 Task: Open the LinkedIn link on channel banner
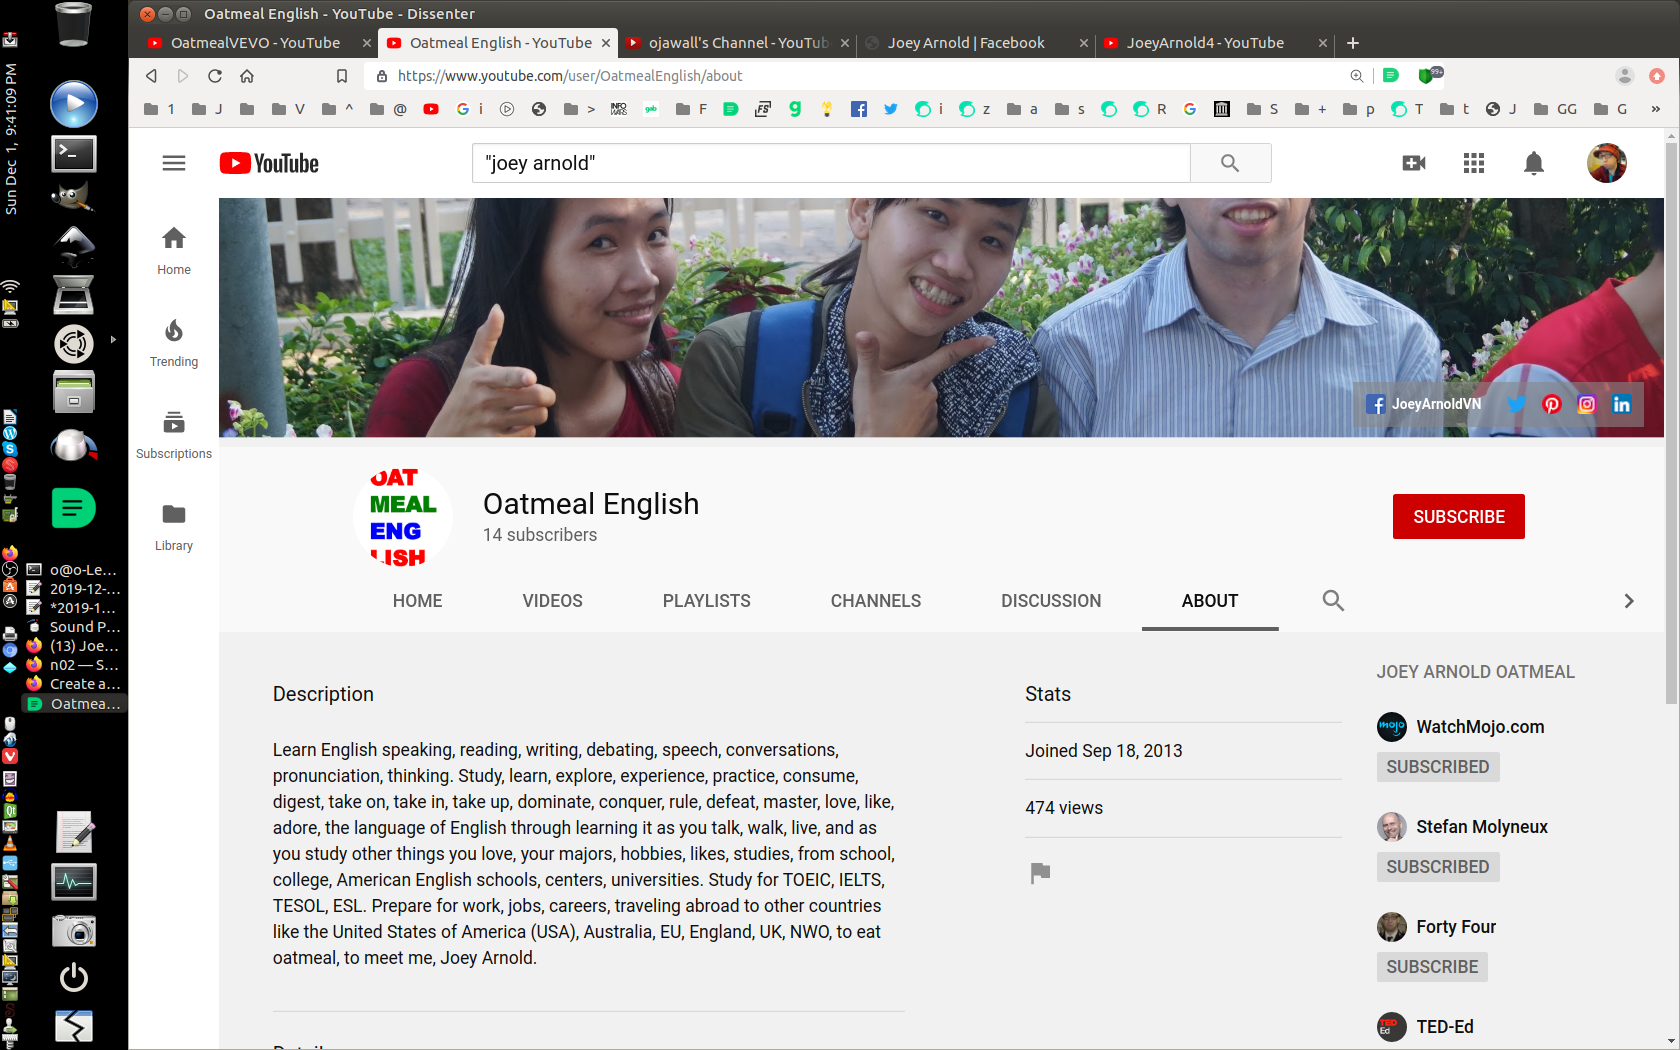(x=1622, y=404)
